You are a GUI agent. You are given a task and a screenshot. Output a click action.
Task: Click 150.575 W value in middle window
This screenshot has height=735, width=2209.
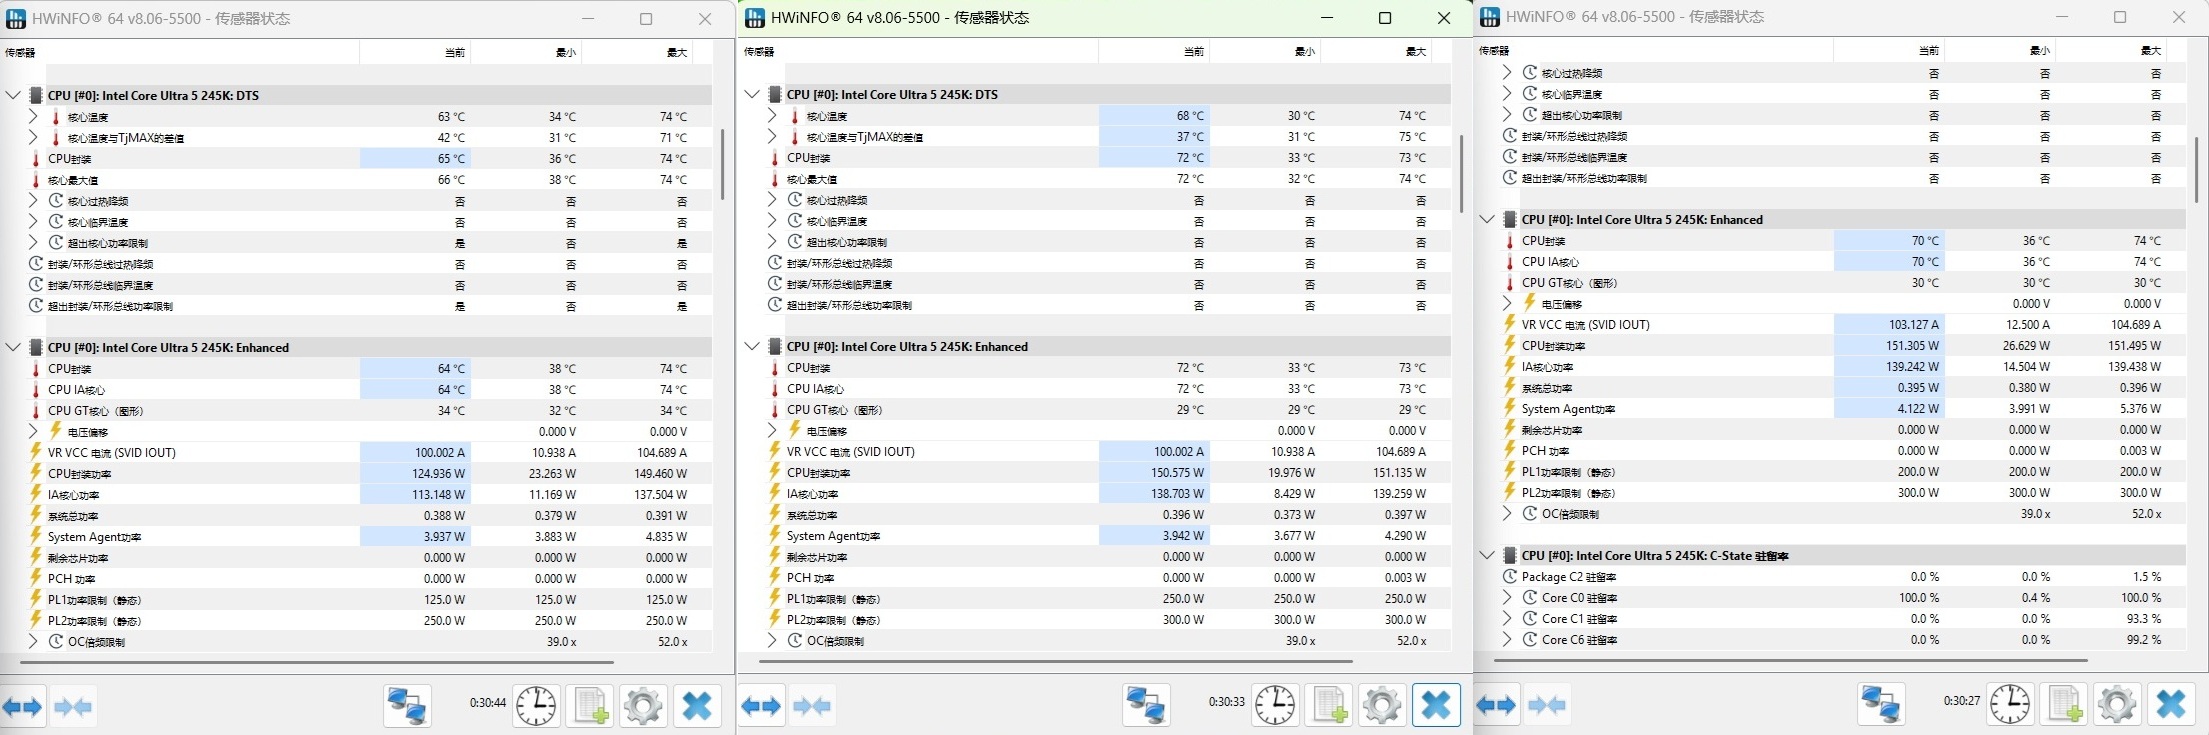point(1178,472)
